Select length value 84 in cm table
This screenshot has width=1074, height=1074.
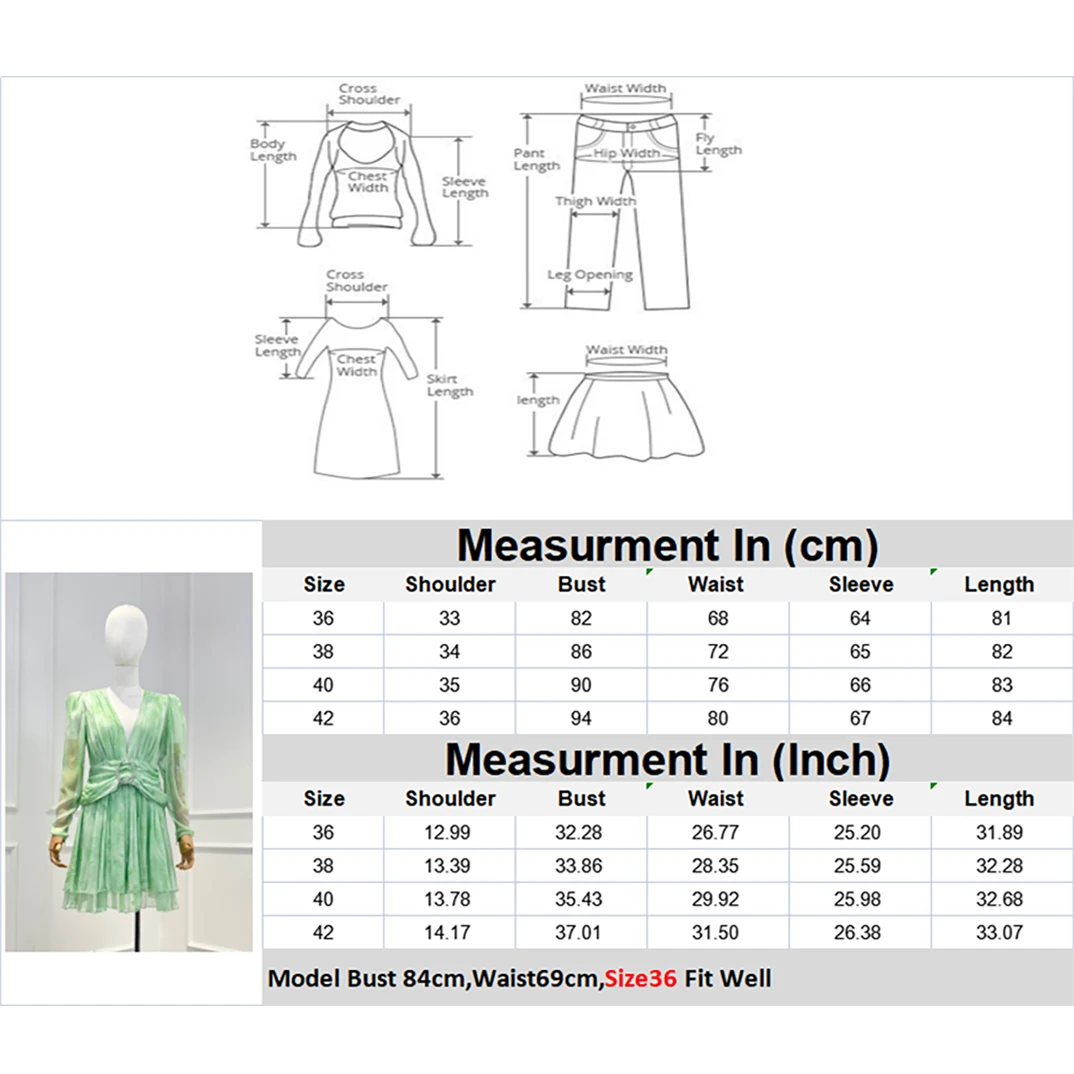1001,719
